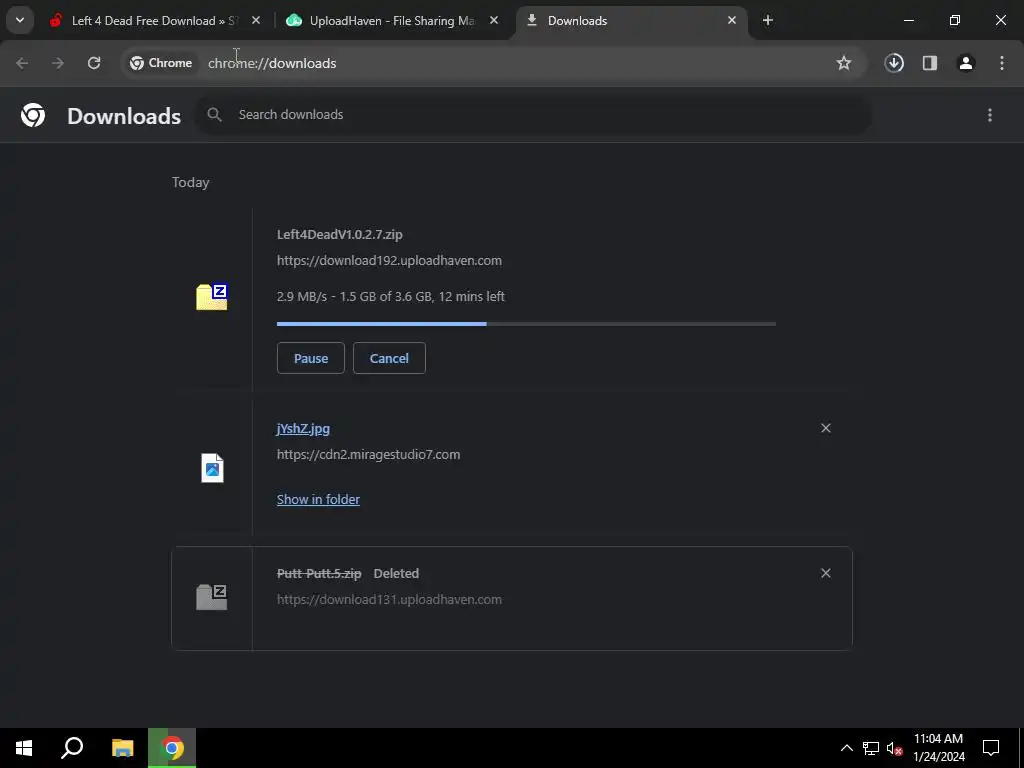The height and width of the screenshot is (768, 1024).
Task: Click the greyed zip icon for Putt-Putt
Action: coord(212,597)
